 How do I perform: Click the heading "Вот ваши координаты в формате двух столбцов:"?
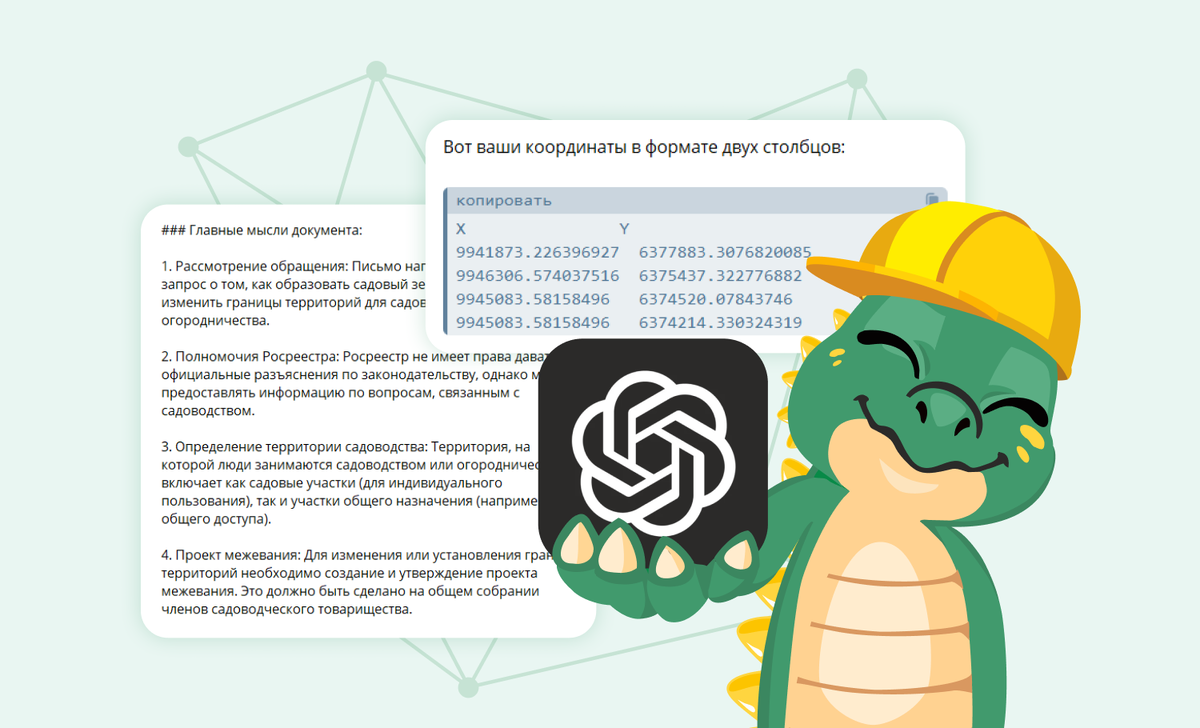(644, 148)
